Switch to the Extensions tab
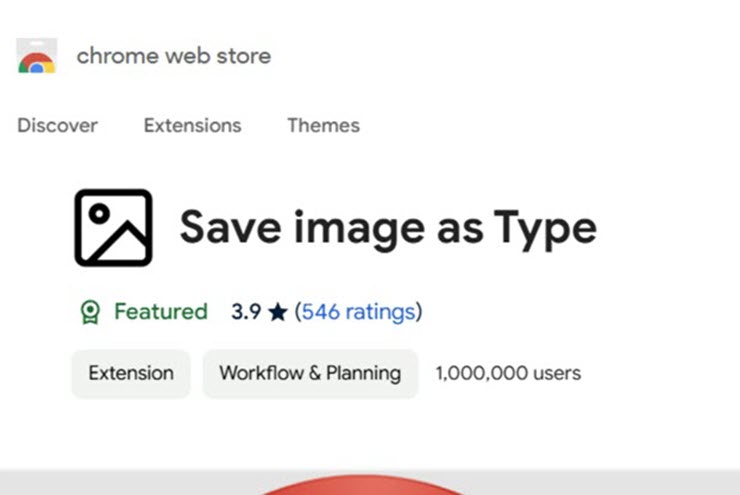Viewport: 740px width, 495px height. [192, 126]
